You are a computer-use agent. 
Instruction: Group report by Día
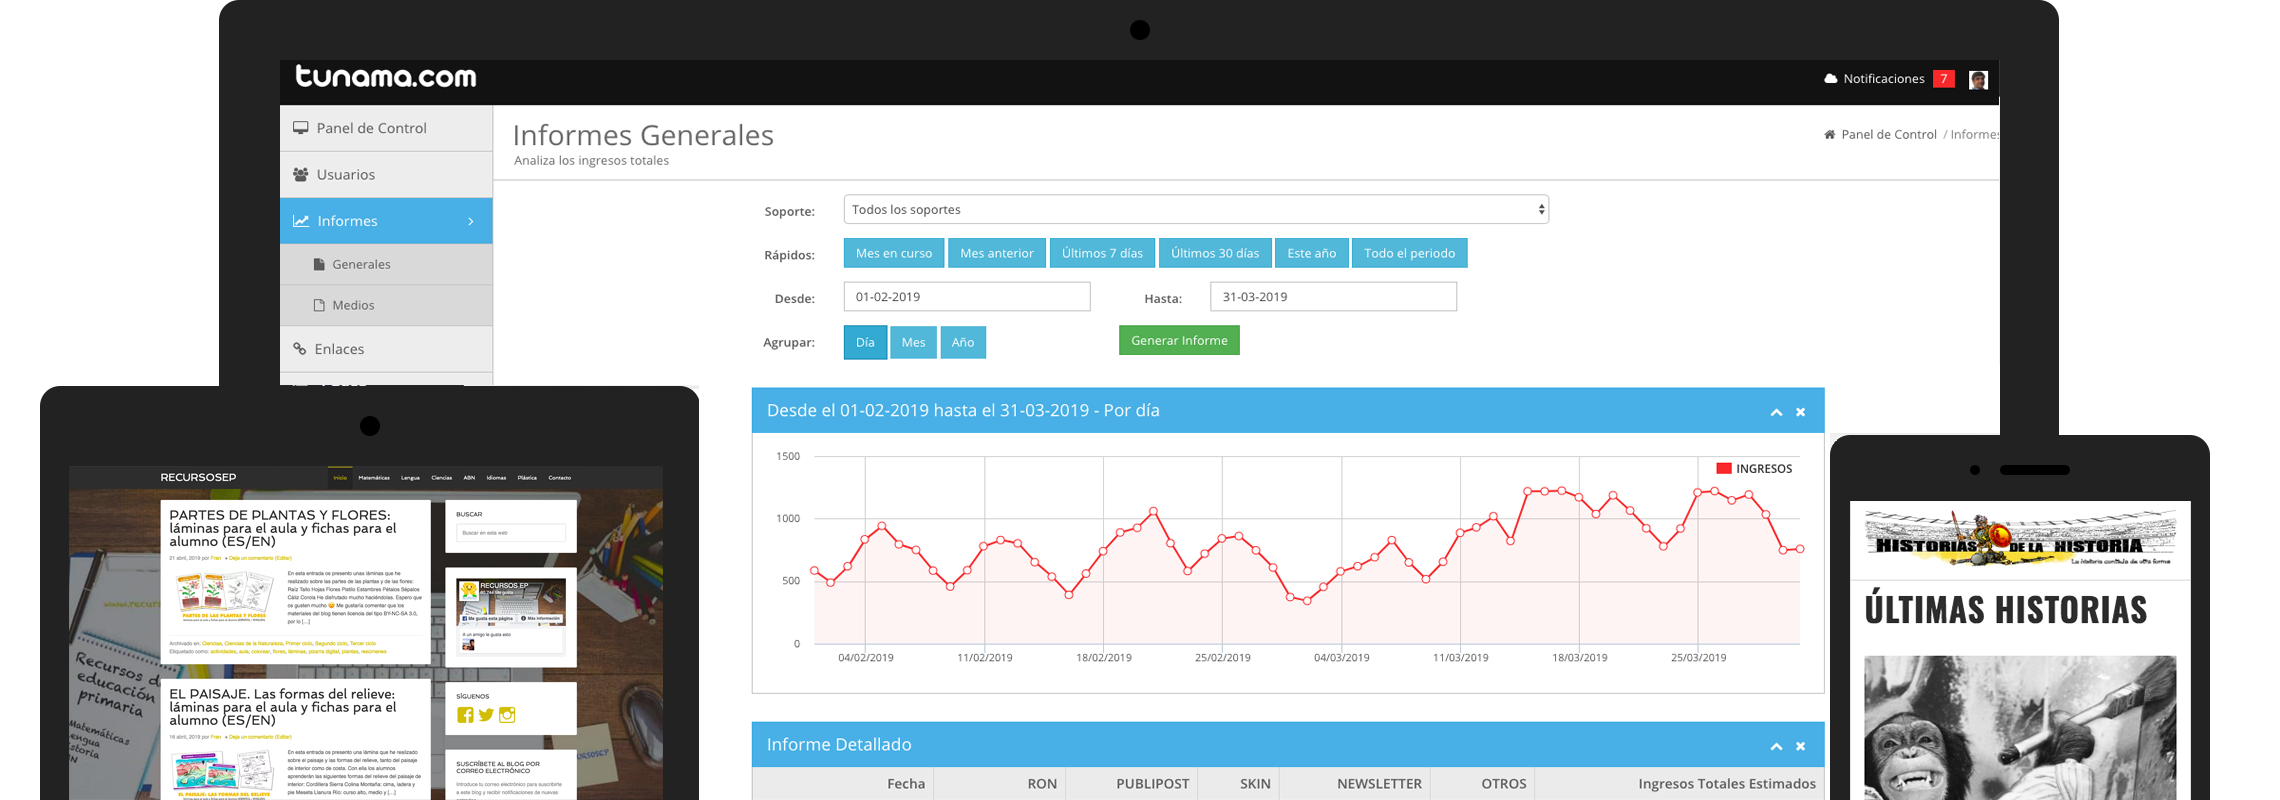click(x=865, y=342)
